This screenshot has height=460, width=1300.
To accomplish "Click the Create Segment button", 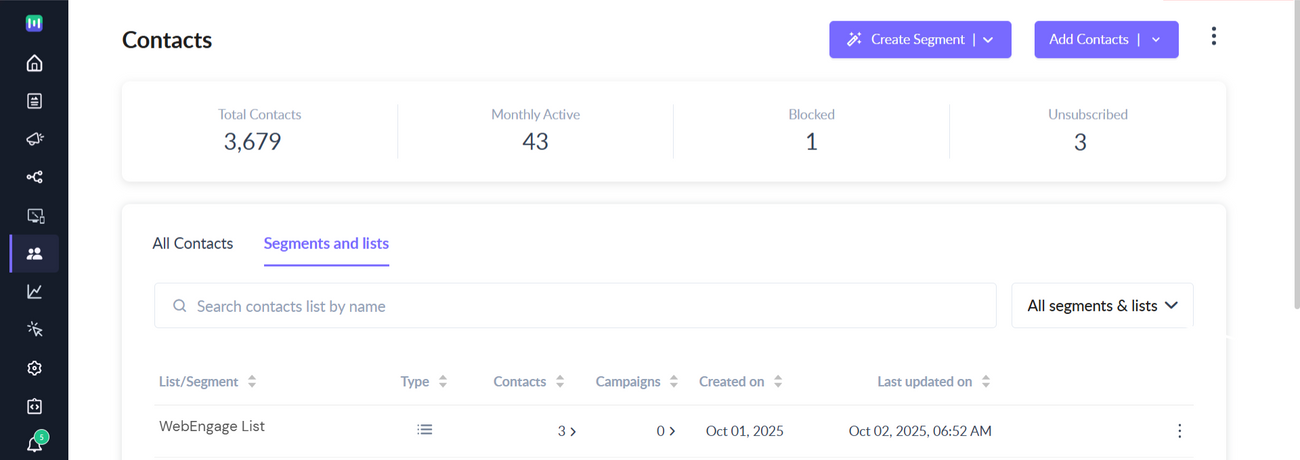I will [906, 40].
